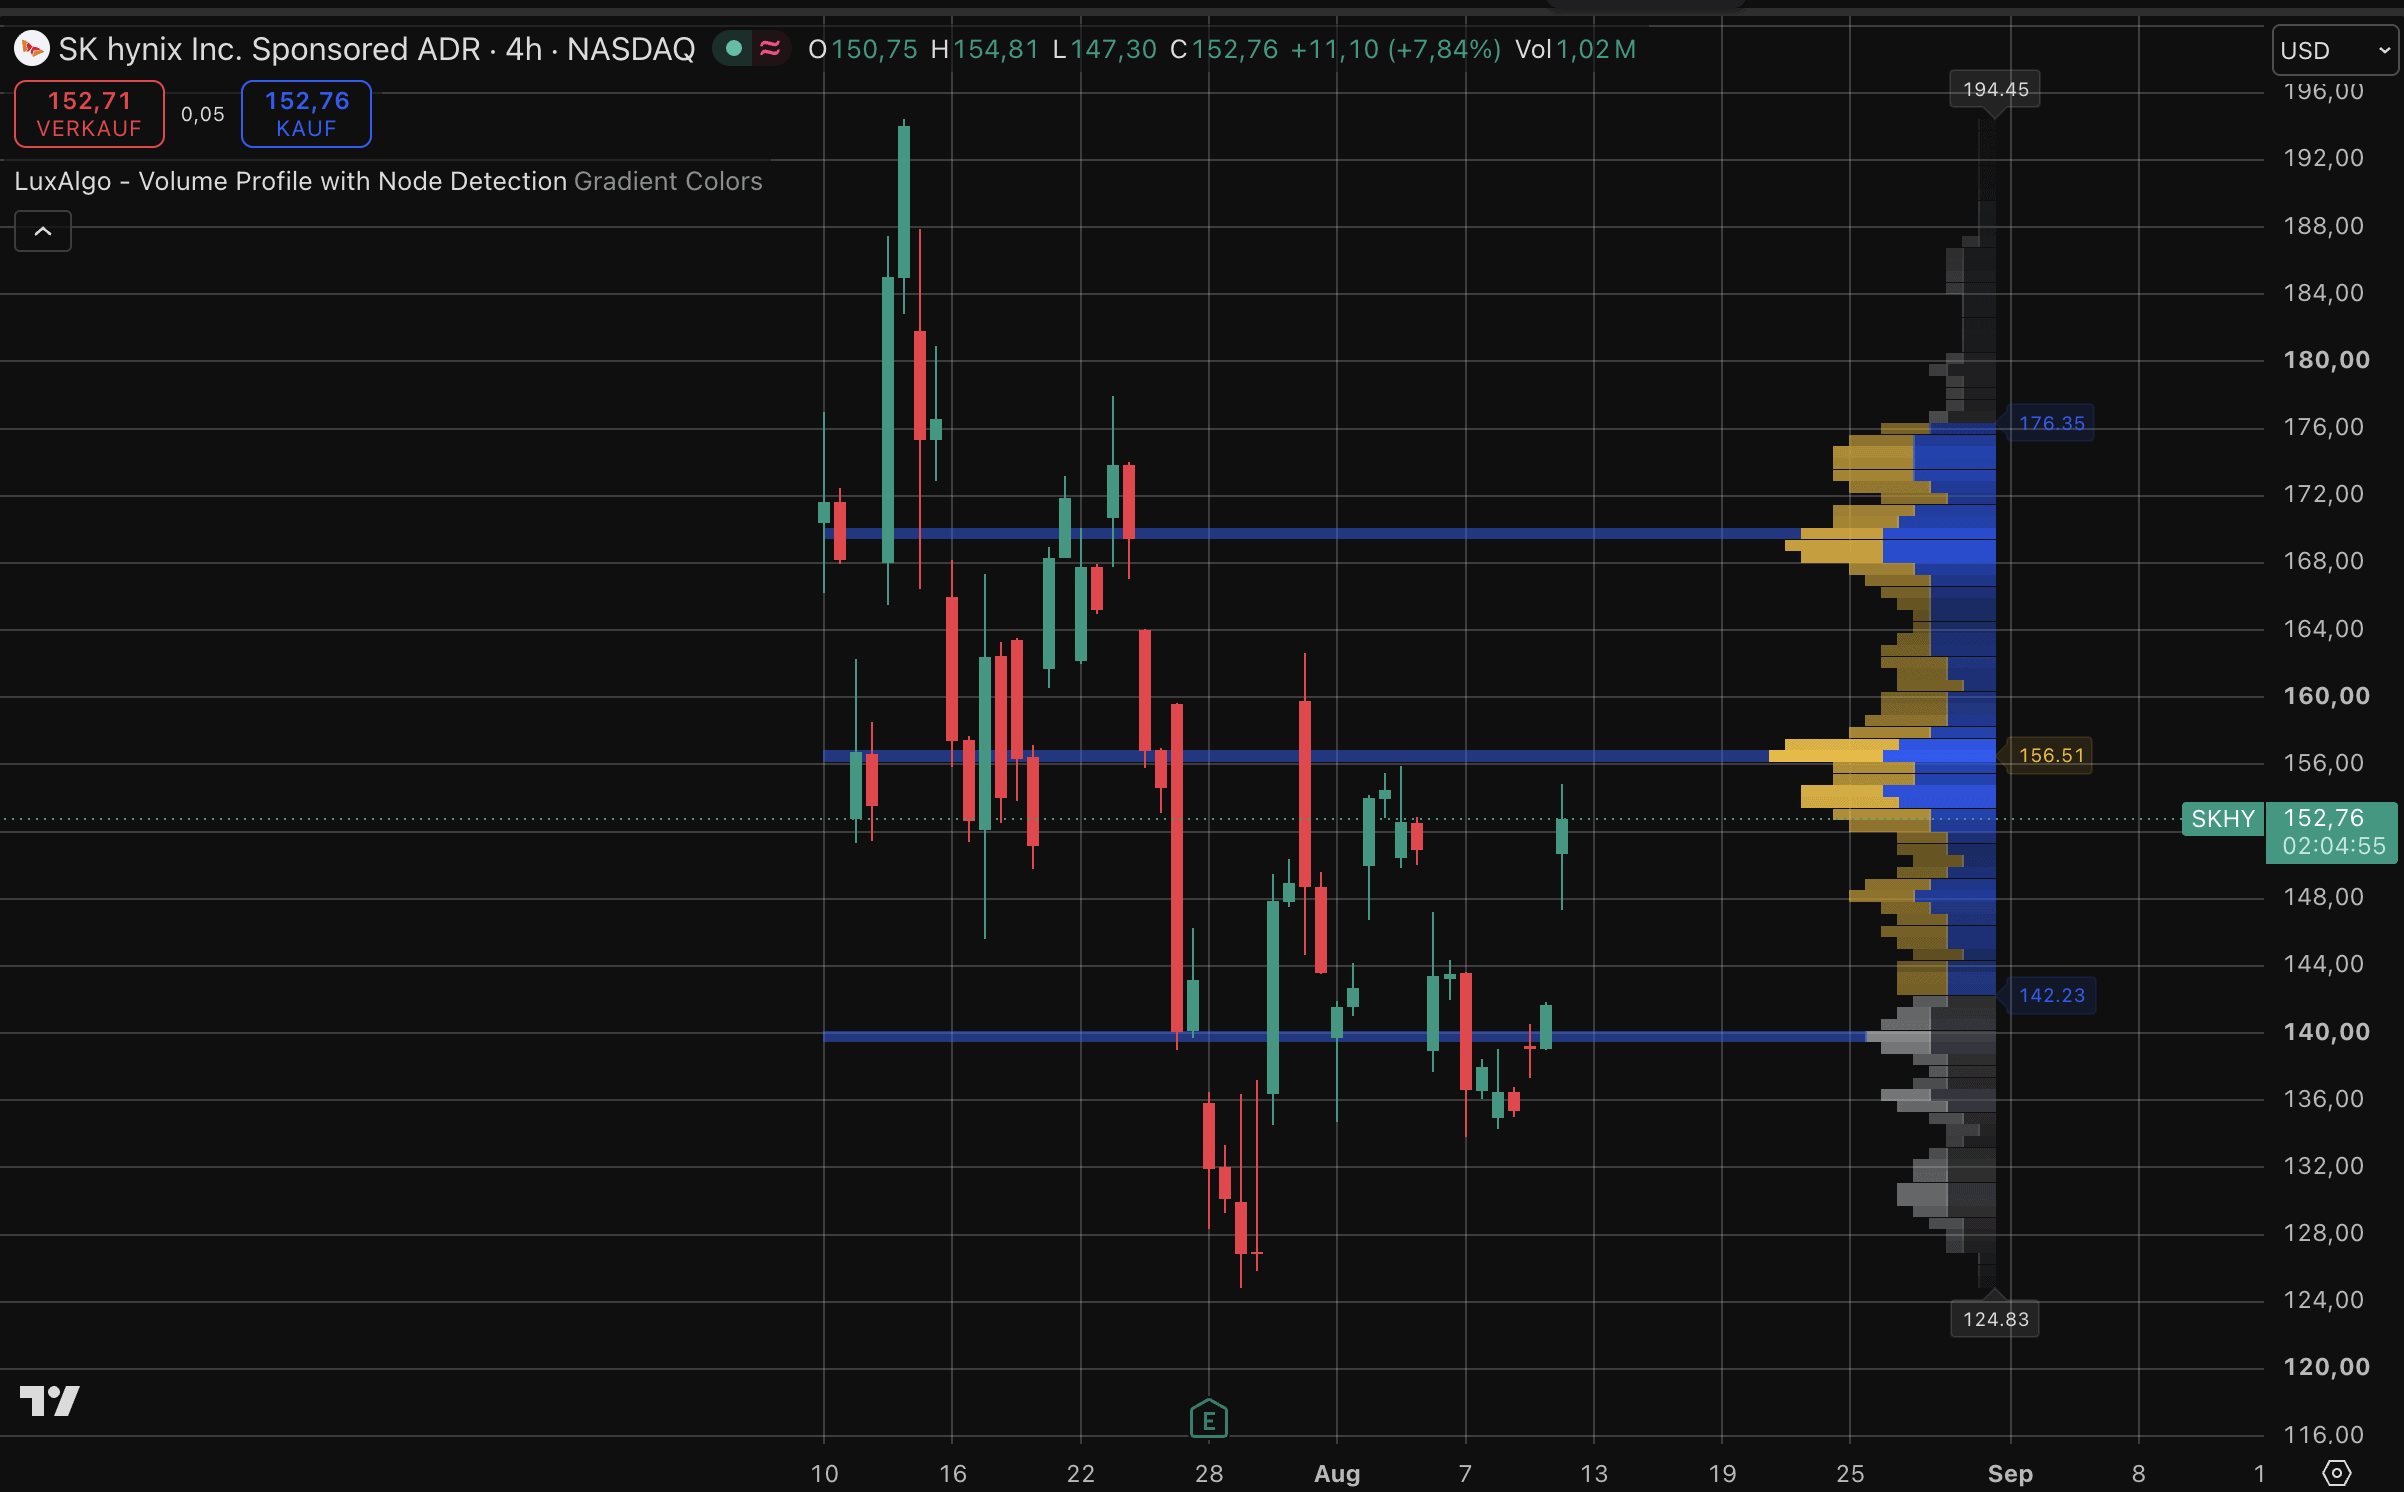
Task: Click the +11,10 (+7,84%) change value
Action: (1396, 49)
